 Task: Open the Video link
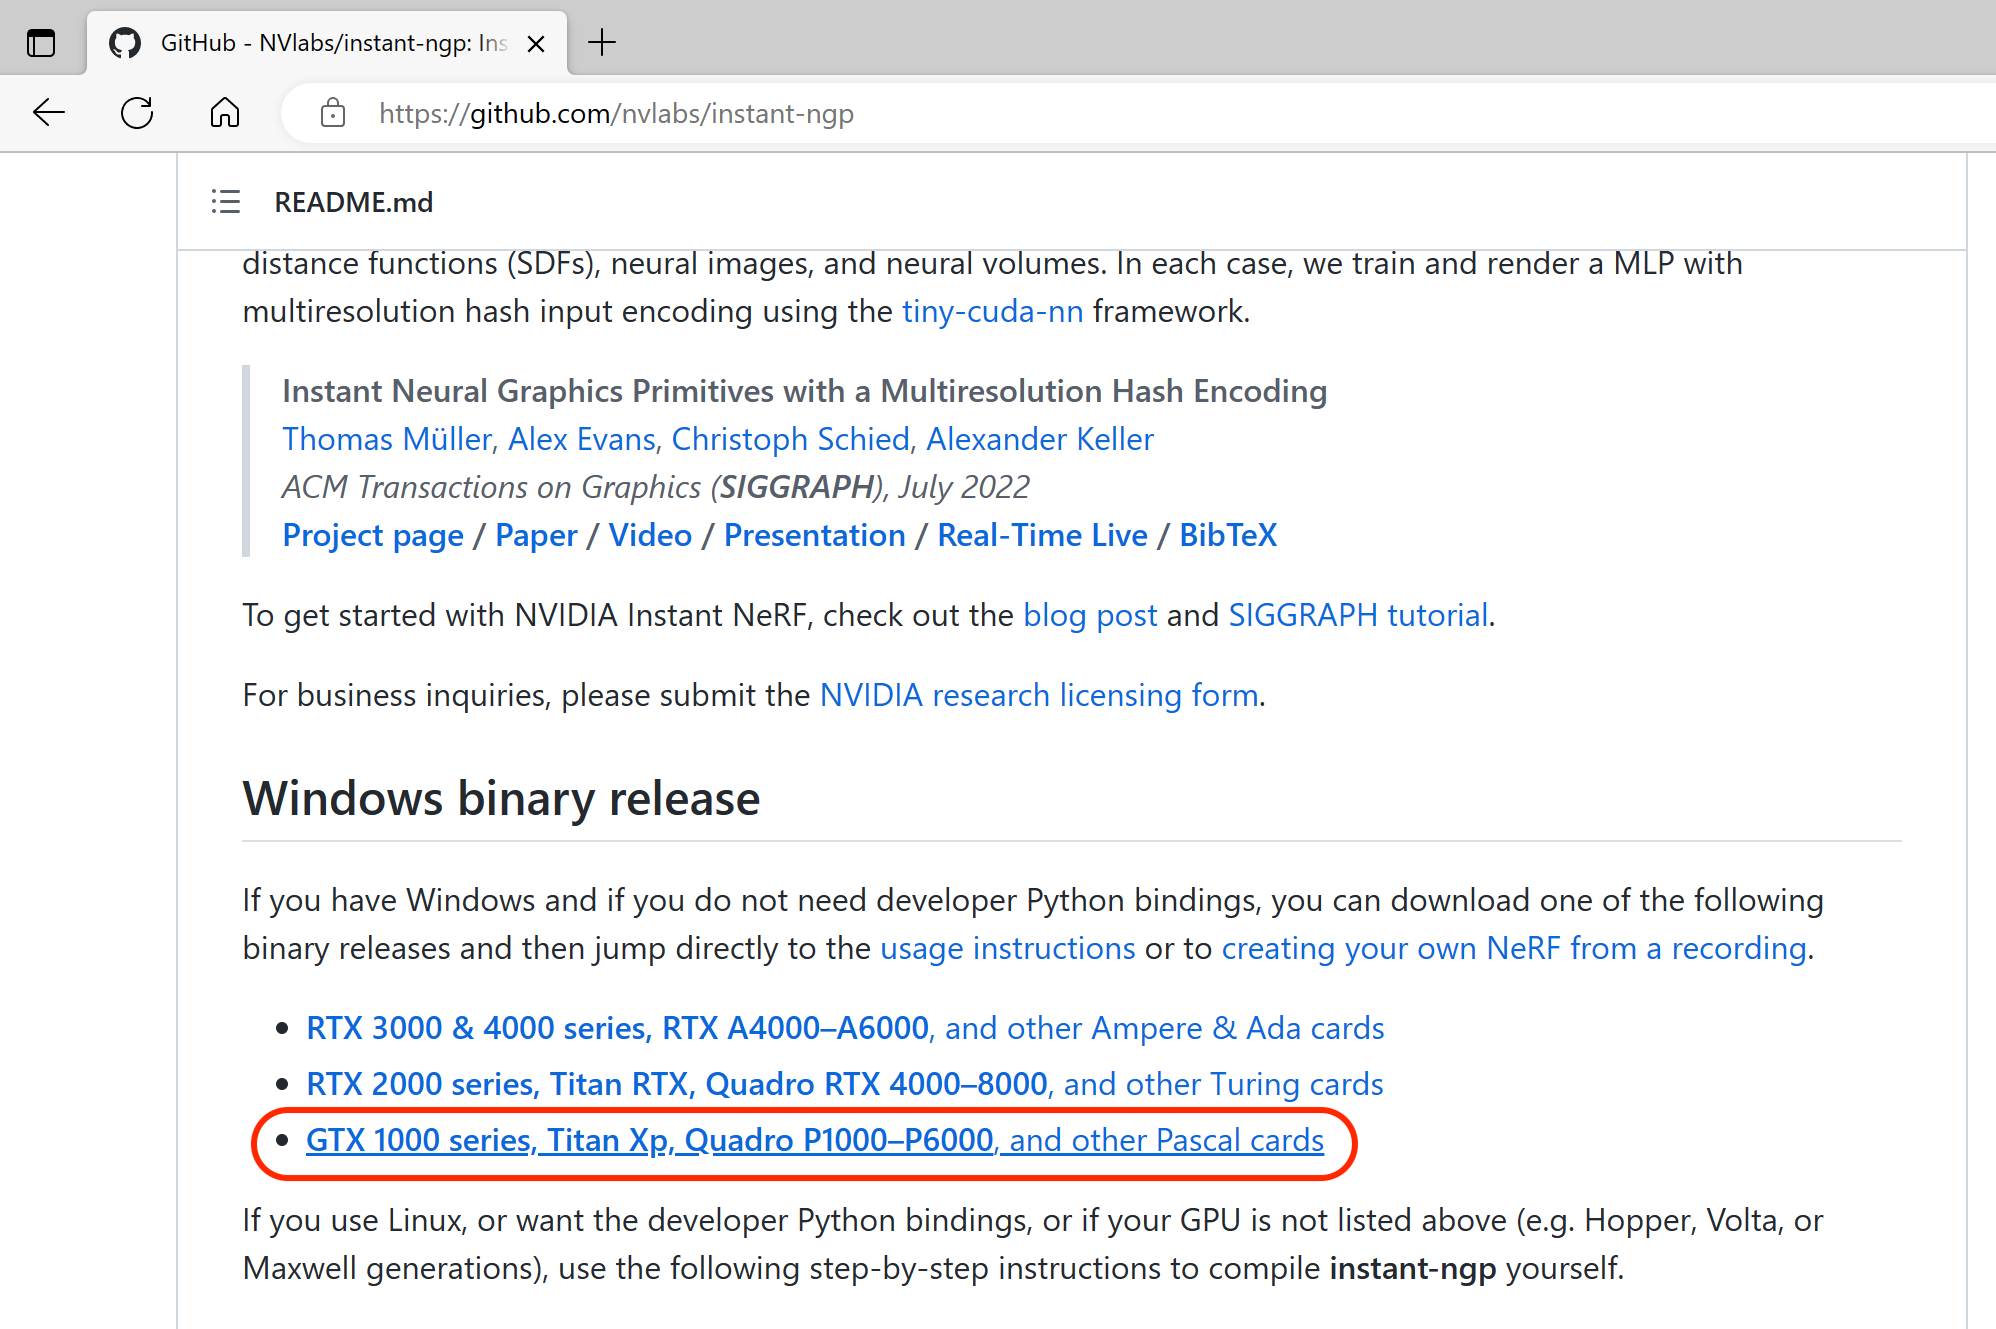(650, 535)
